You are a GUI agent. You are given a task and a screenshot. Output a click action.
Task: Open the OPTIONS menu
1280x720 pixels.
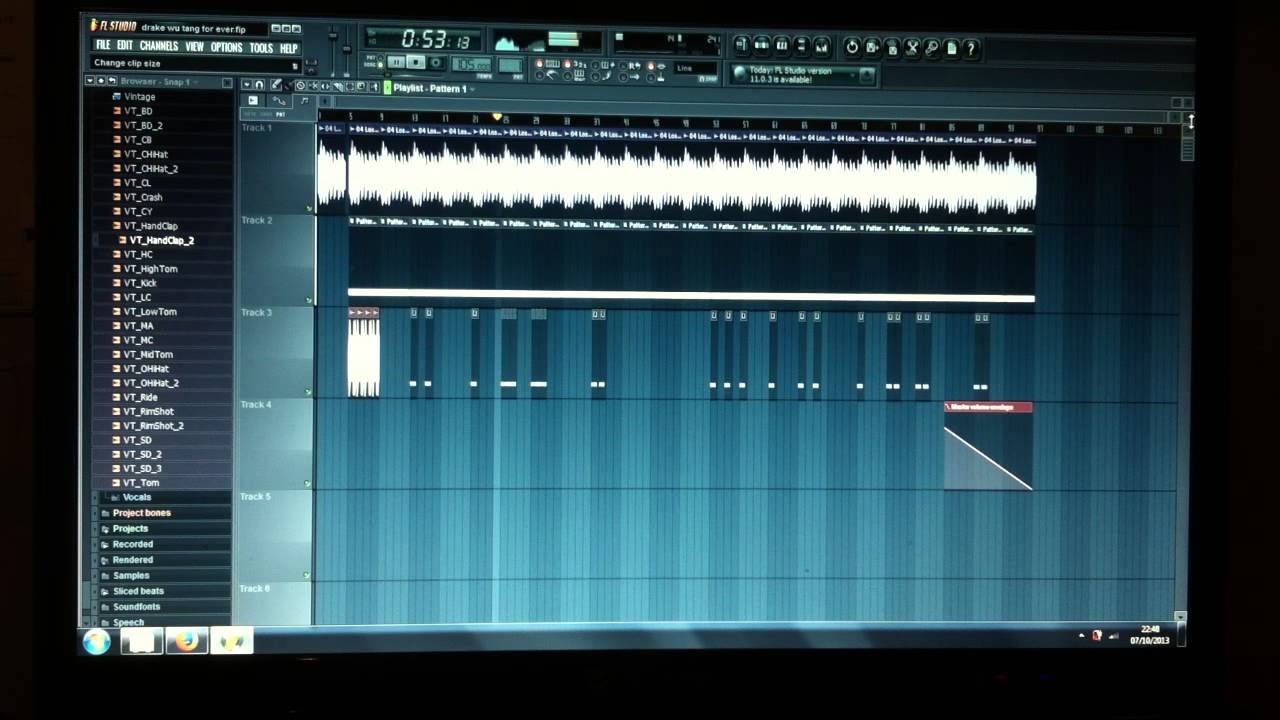(x=227, y=47)
